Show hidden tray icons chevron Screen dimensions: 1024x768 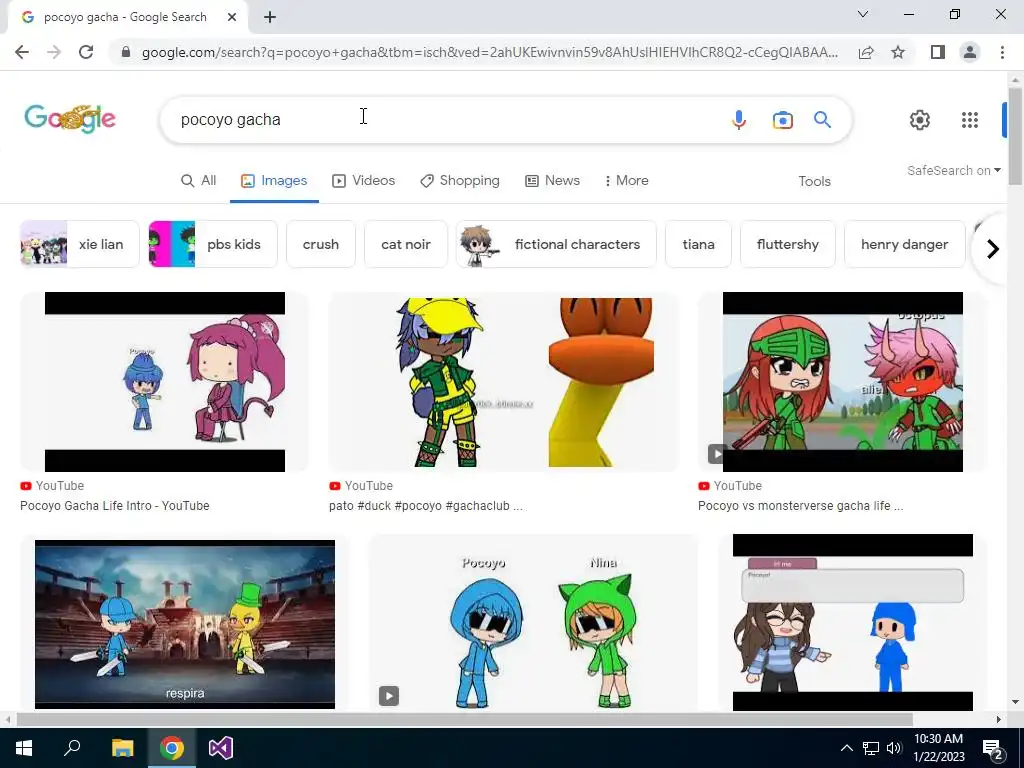coord(846,748)
